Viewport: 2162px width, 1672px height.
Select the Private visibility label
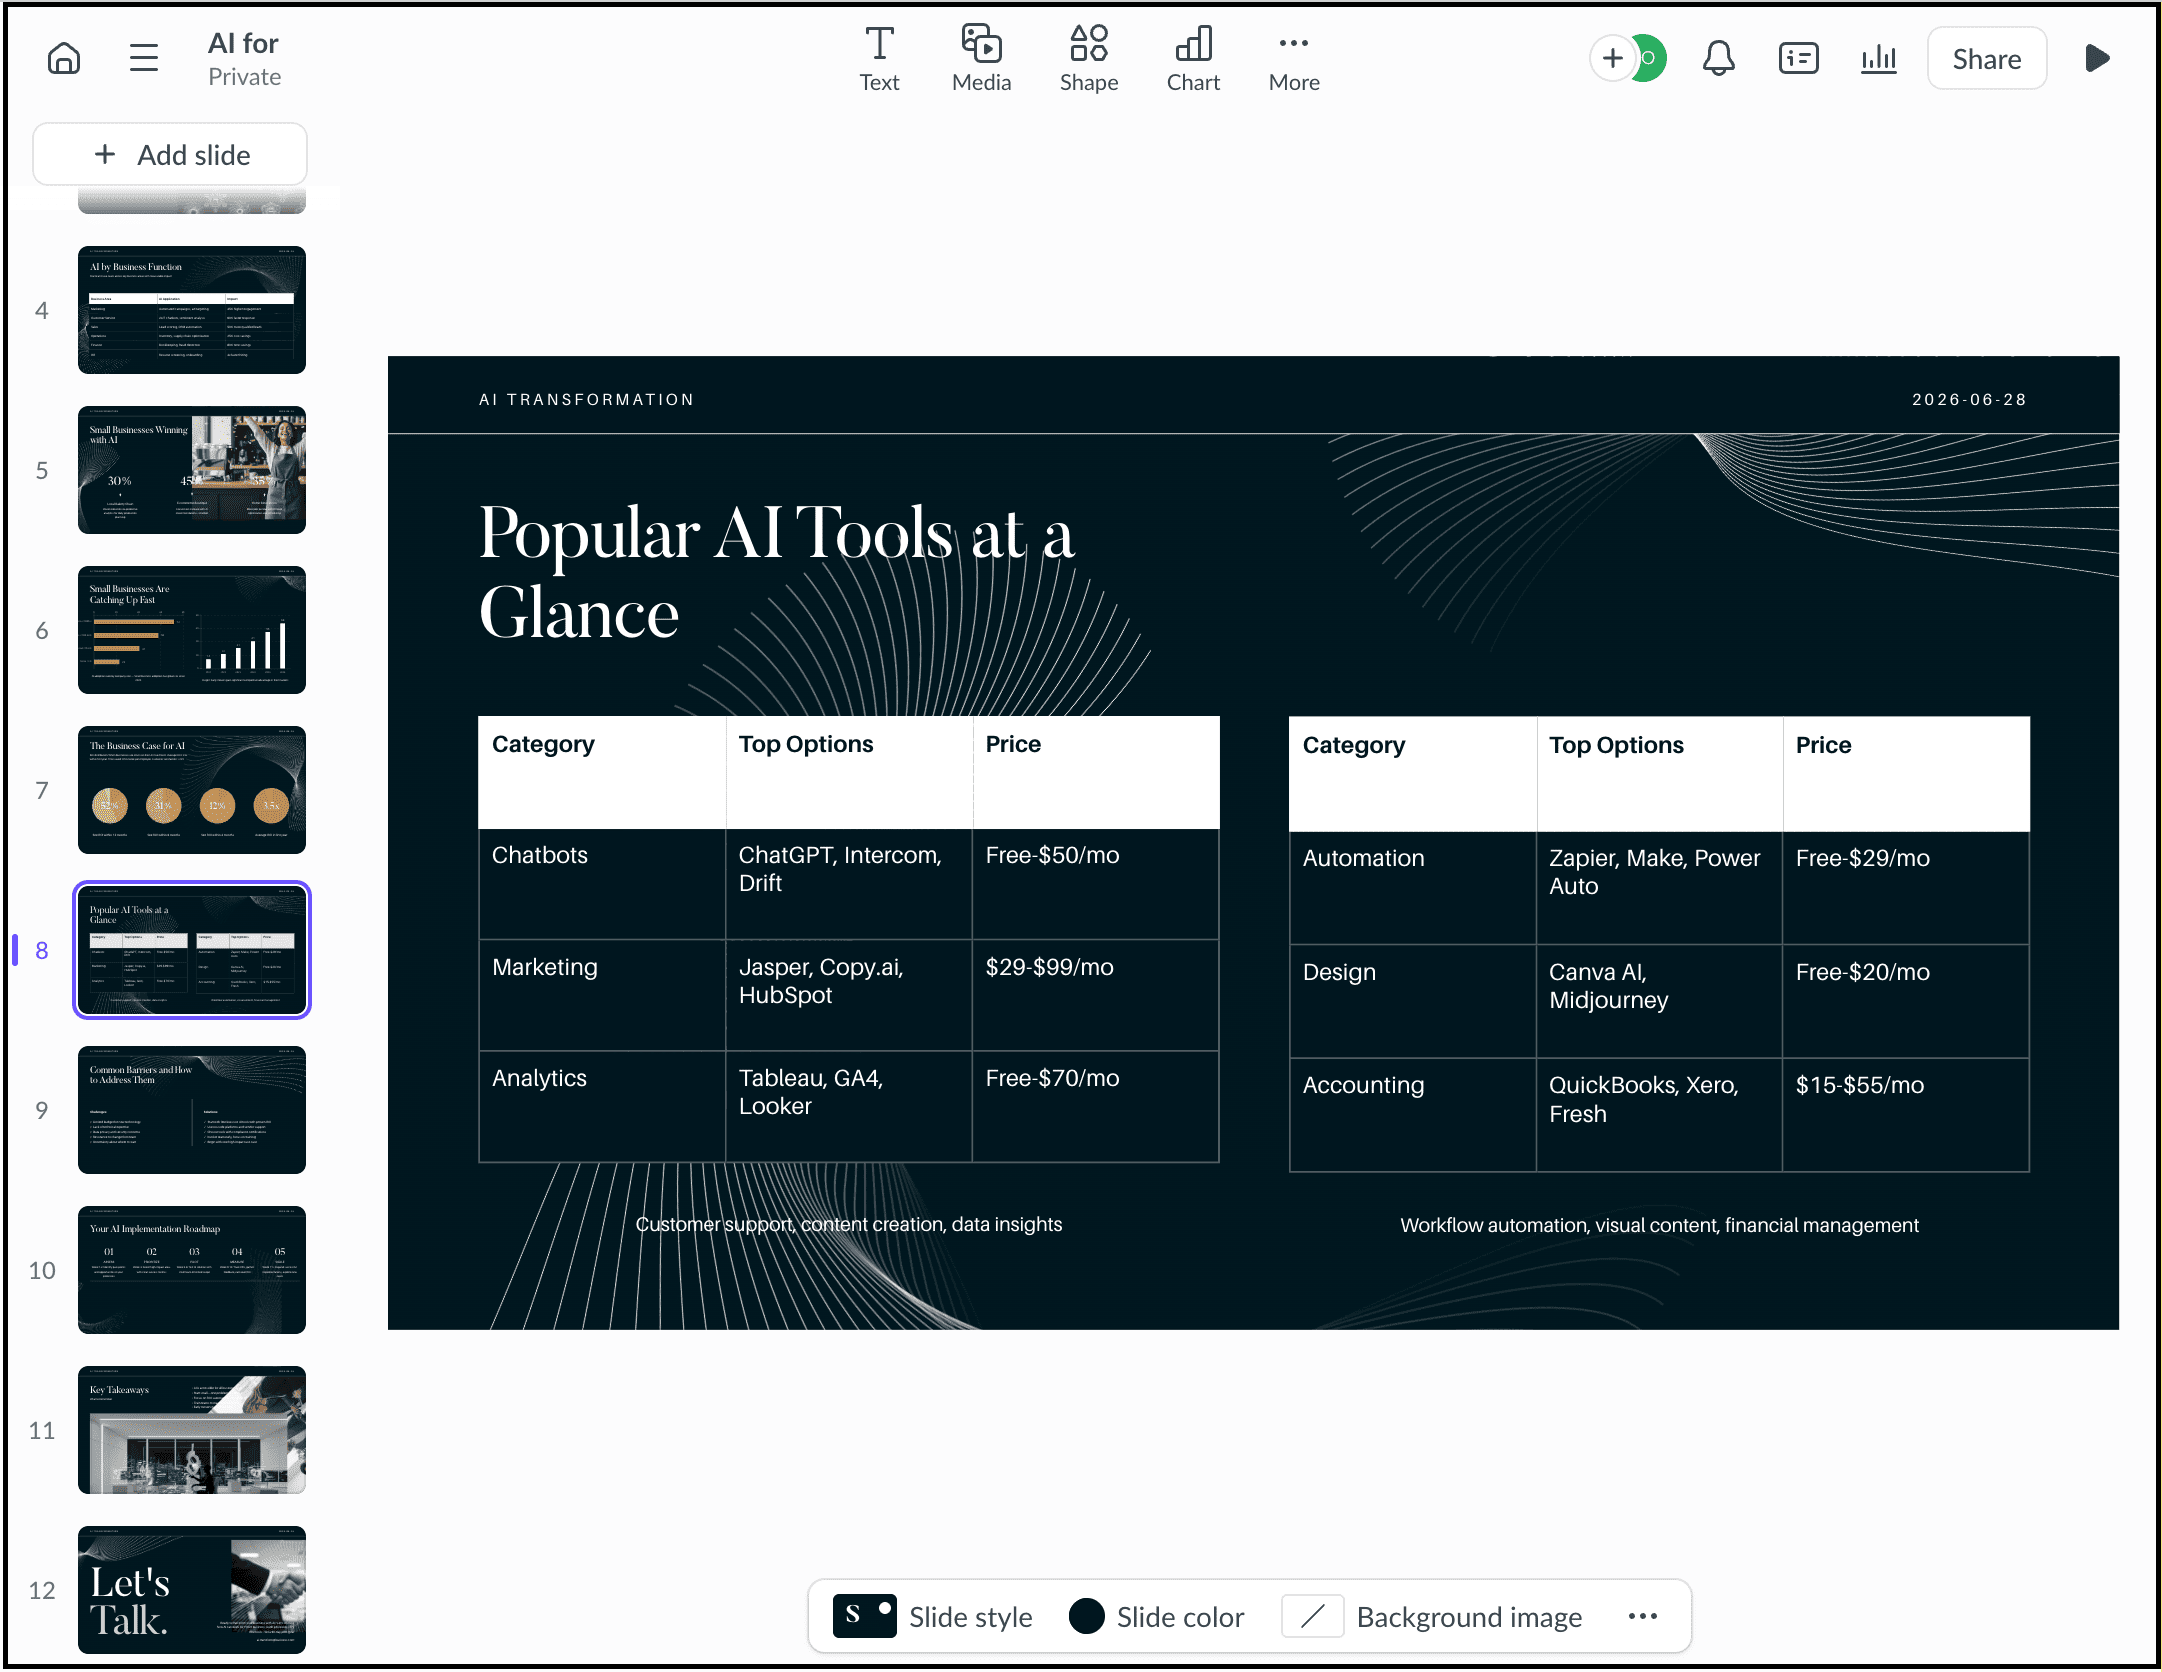(244, 77)
